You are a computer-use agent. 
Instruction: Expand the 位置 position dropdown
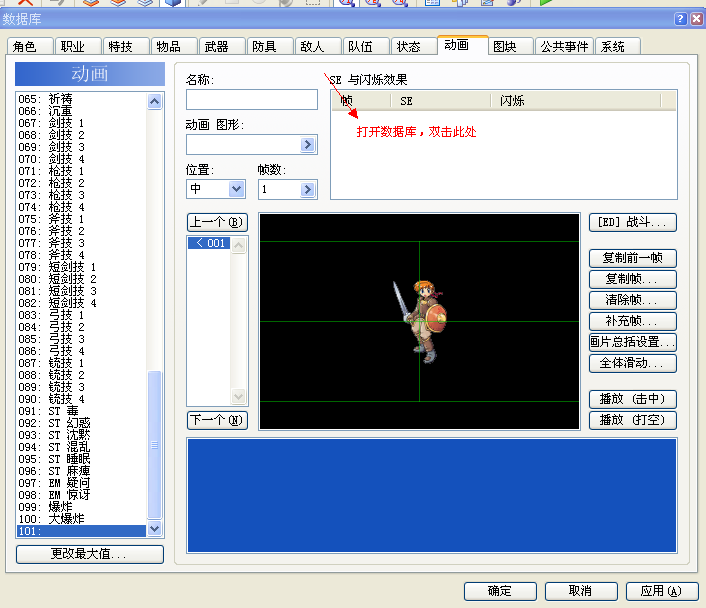[x=237, y=189]
